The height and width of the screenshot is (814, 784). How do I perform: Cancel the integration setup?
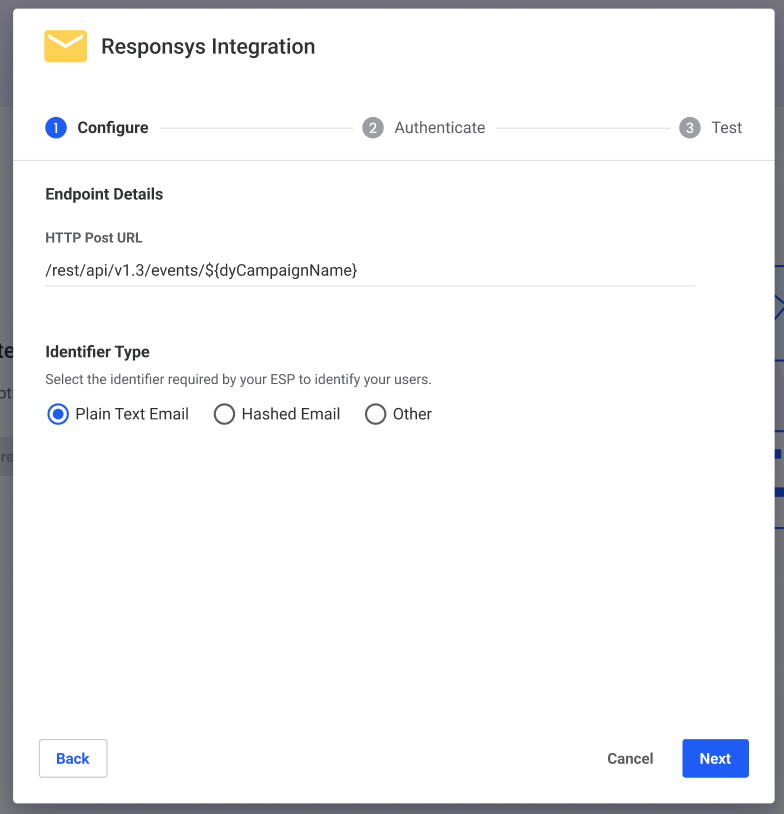tap(630, 758)
